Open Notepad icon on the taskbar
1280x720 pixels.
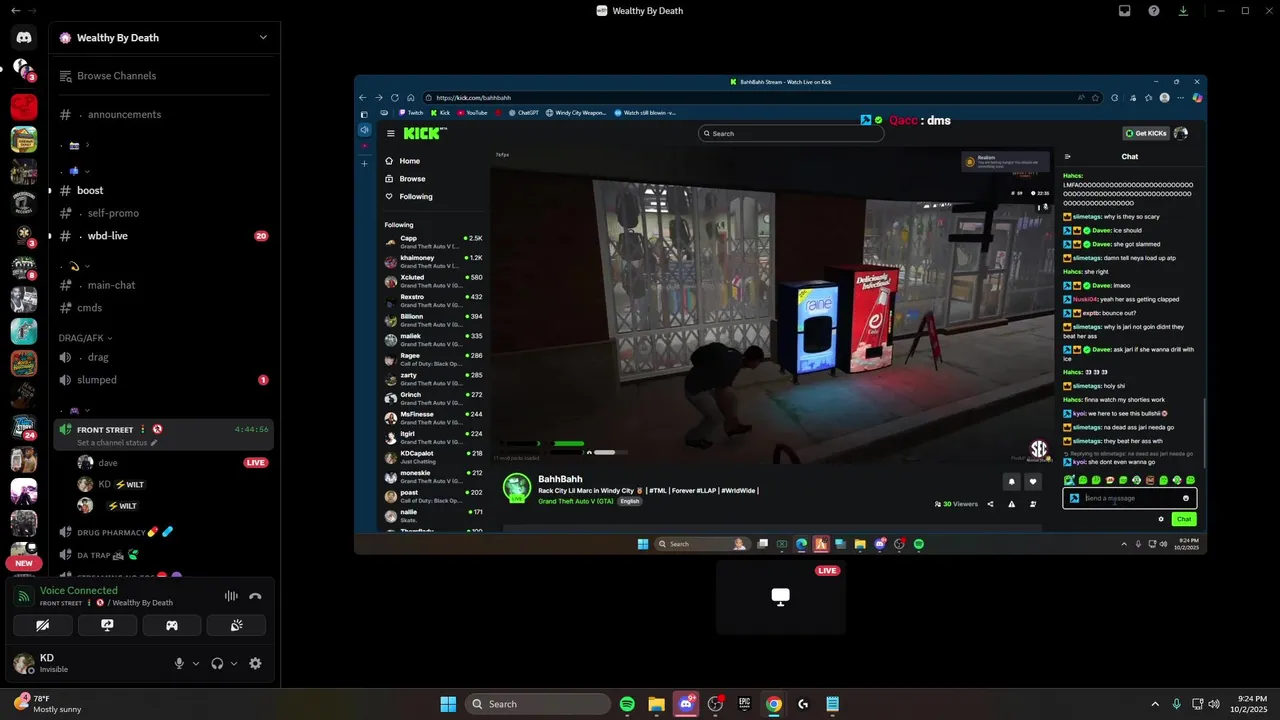(832, 704)
